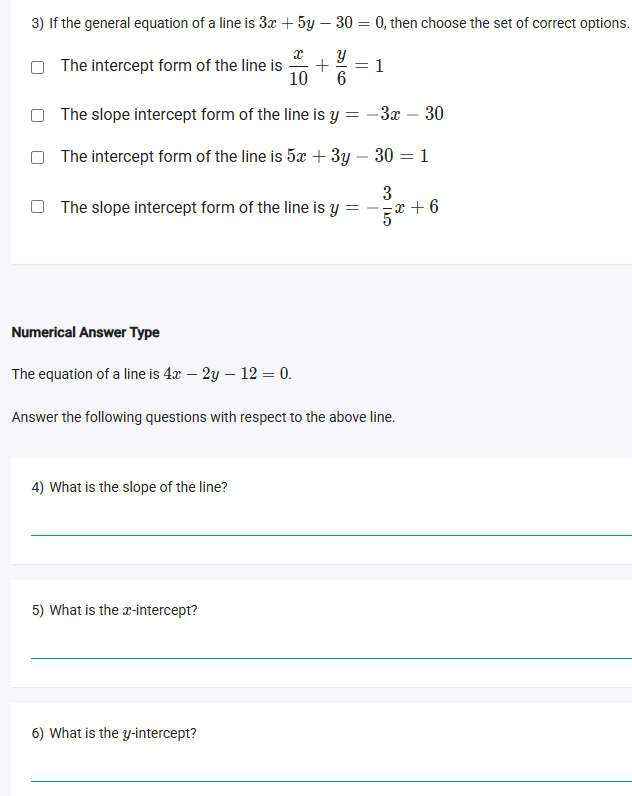Click 'then choose the set of correct options' text
The image size is (632, 796).
pos(509,23)
